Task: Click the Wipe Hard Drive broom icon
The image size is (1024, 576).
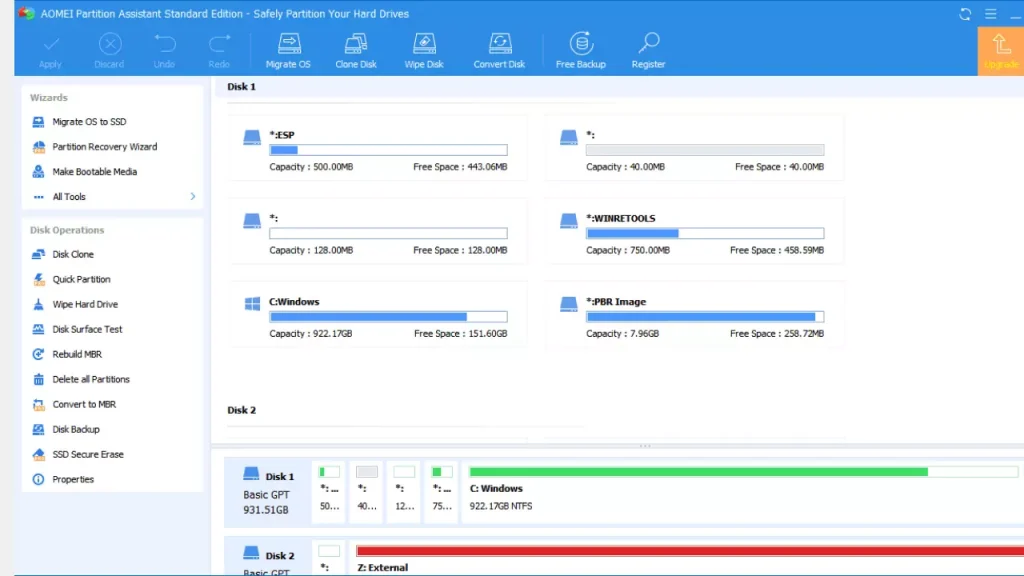Action: coord(39,304)
